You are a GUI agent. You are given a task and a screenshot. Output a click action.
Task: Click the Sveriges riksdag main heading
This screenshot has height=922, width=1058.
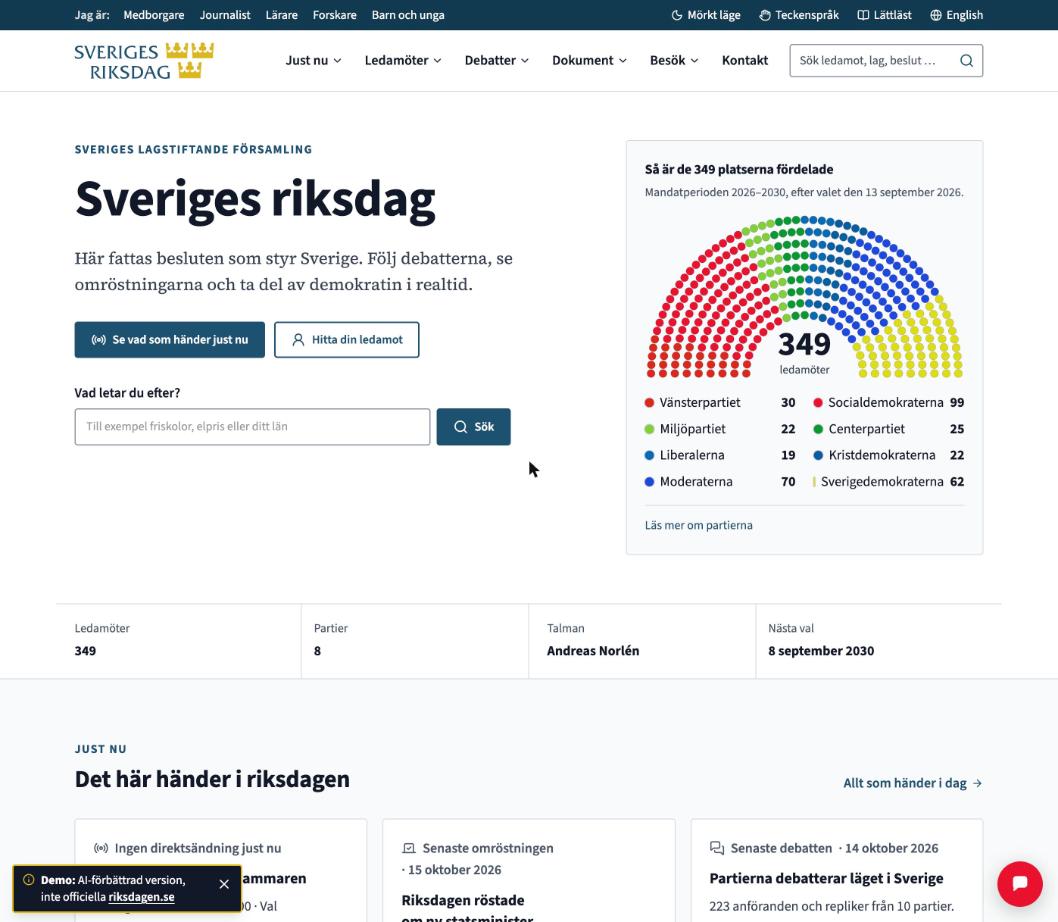point(255,200)
